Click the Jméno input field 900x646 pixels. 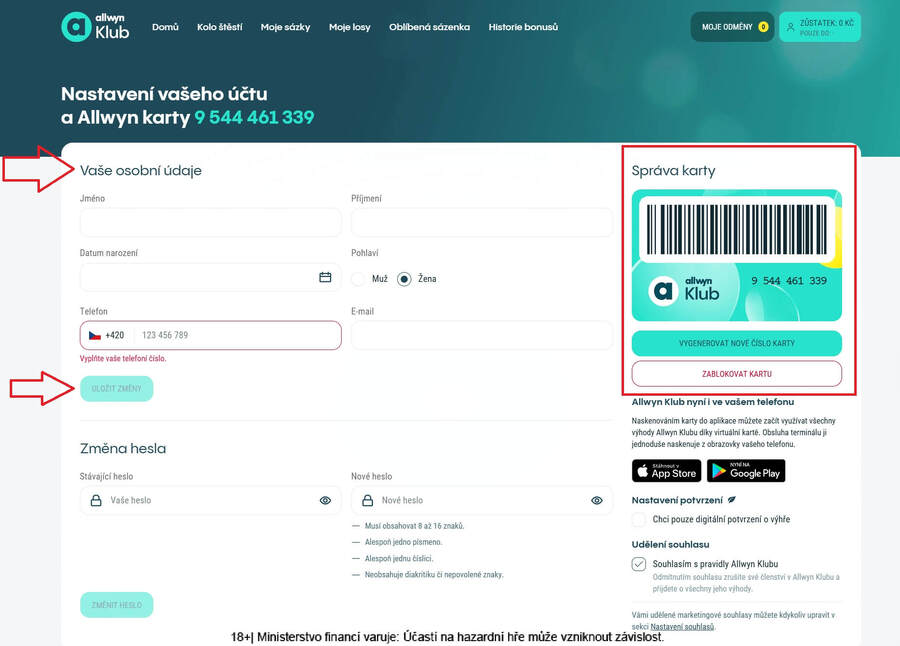click(211, 223)
